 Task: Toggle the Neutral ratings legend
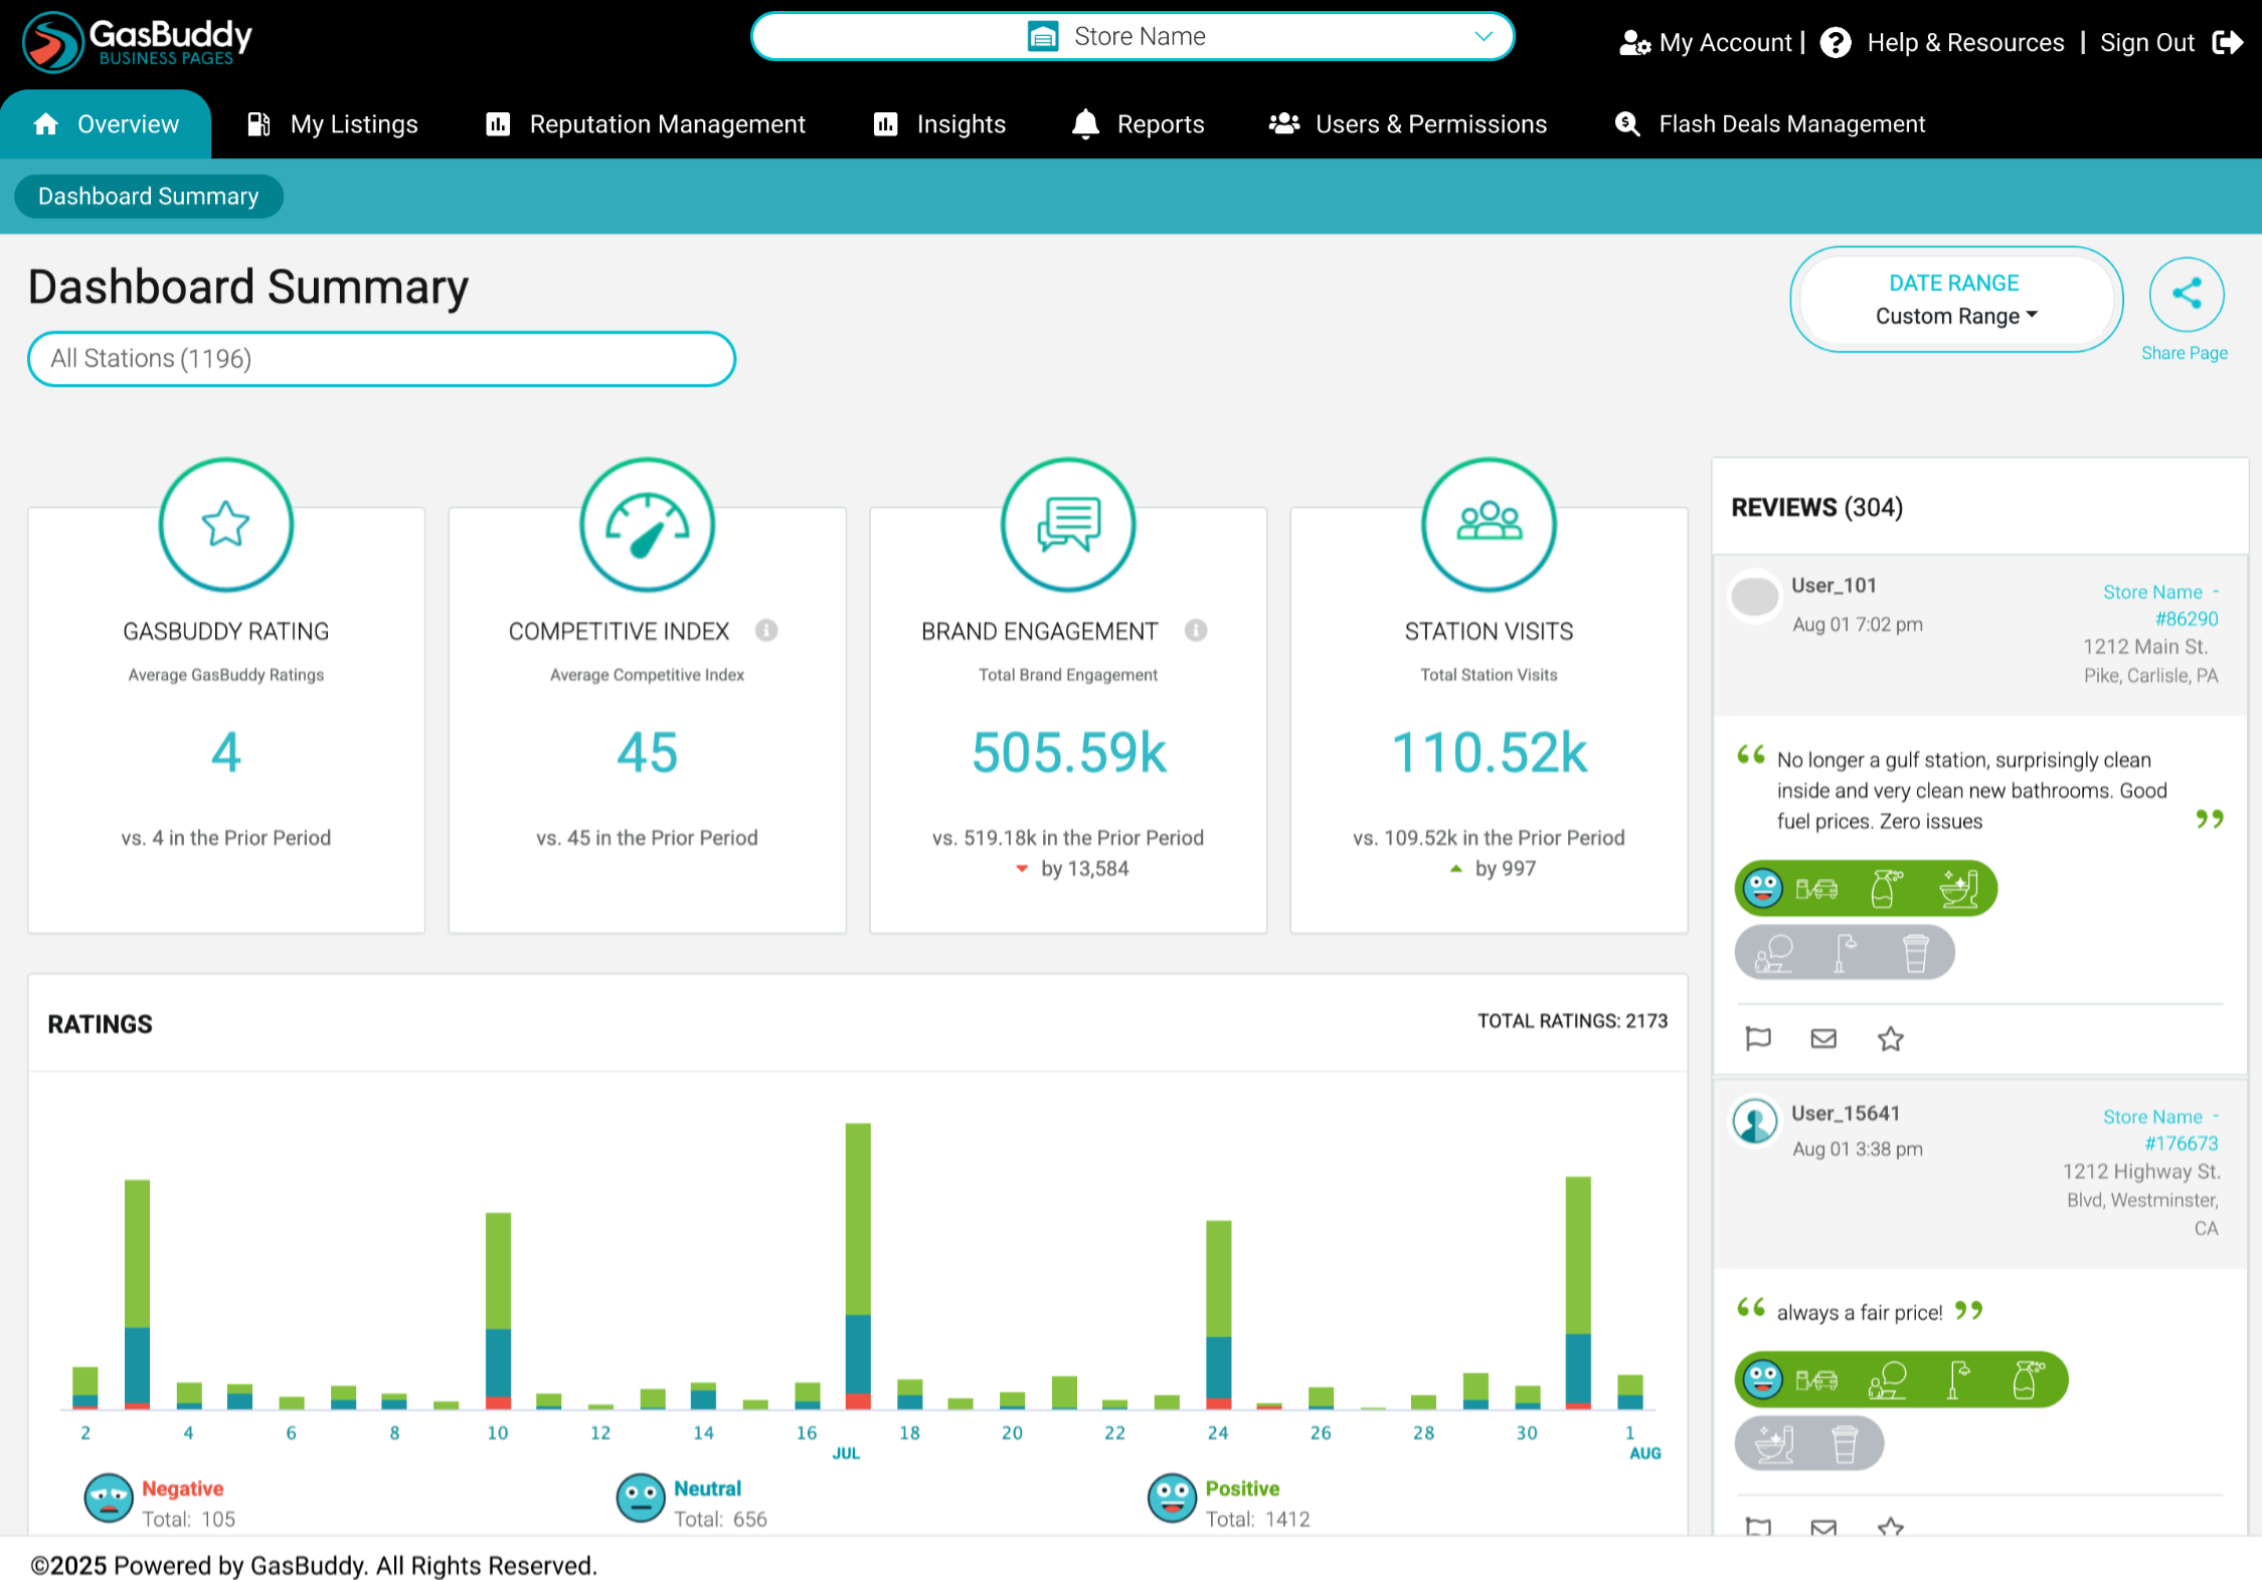click(x=707, y=1489)
